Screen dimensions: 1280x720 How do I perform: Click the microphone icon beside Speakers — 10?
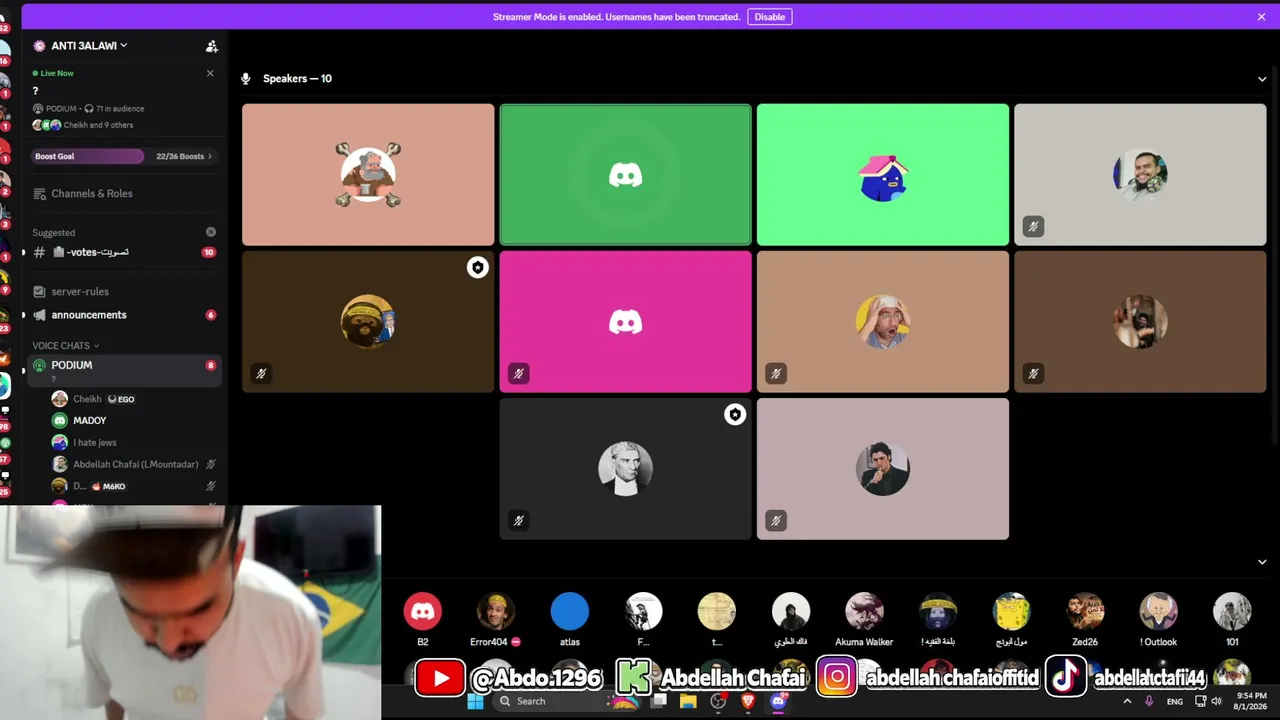[x=246, y=78]
